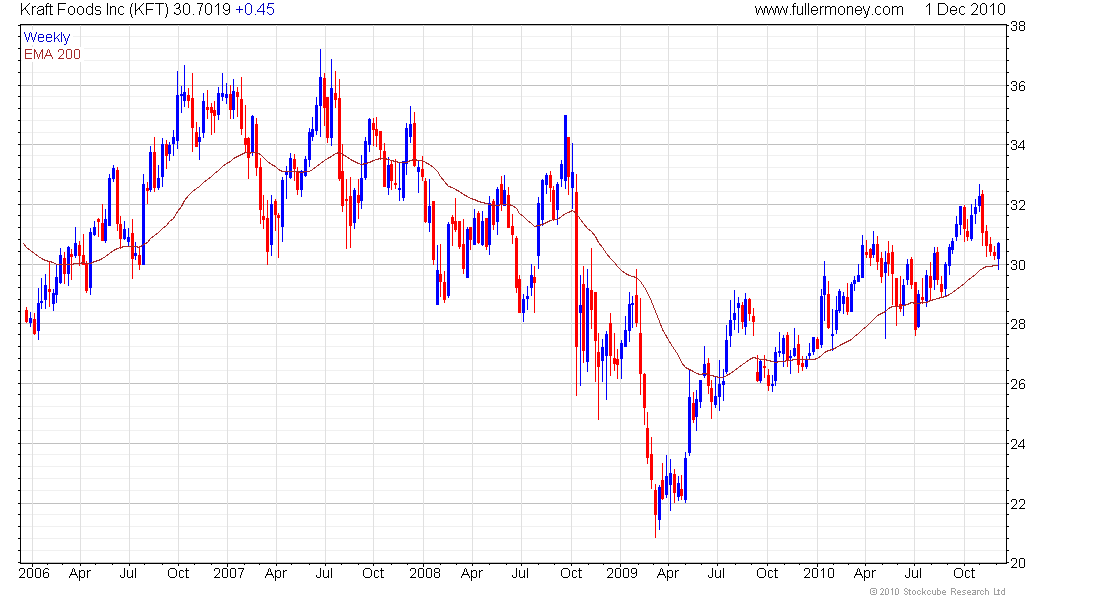Click the 30.7019 last price value
1100x600 pixels.
click(x=202, y=10)
